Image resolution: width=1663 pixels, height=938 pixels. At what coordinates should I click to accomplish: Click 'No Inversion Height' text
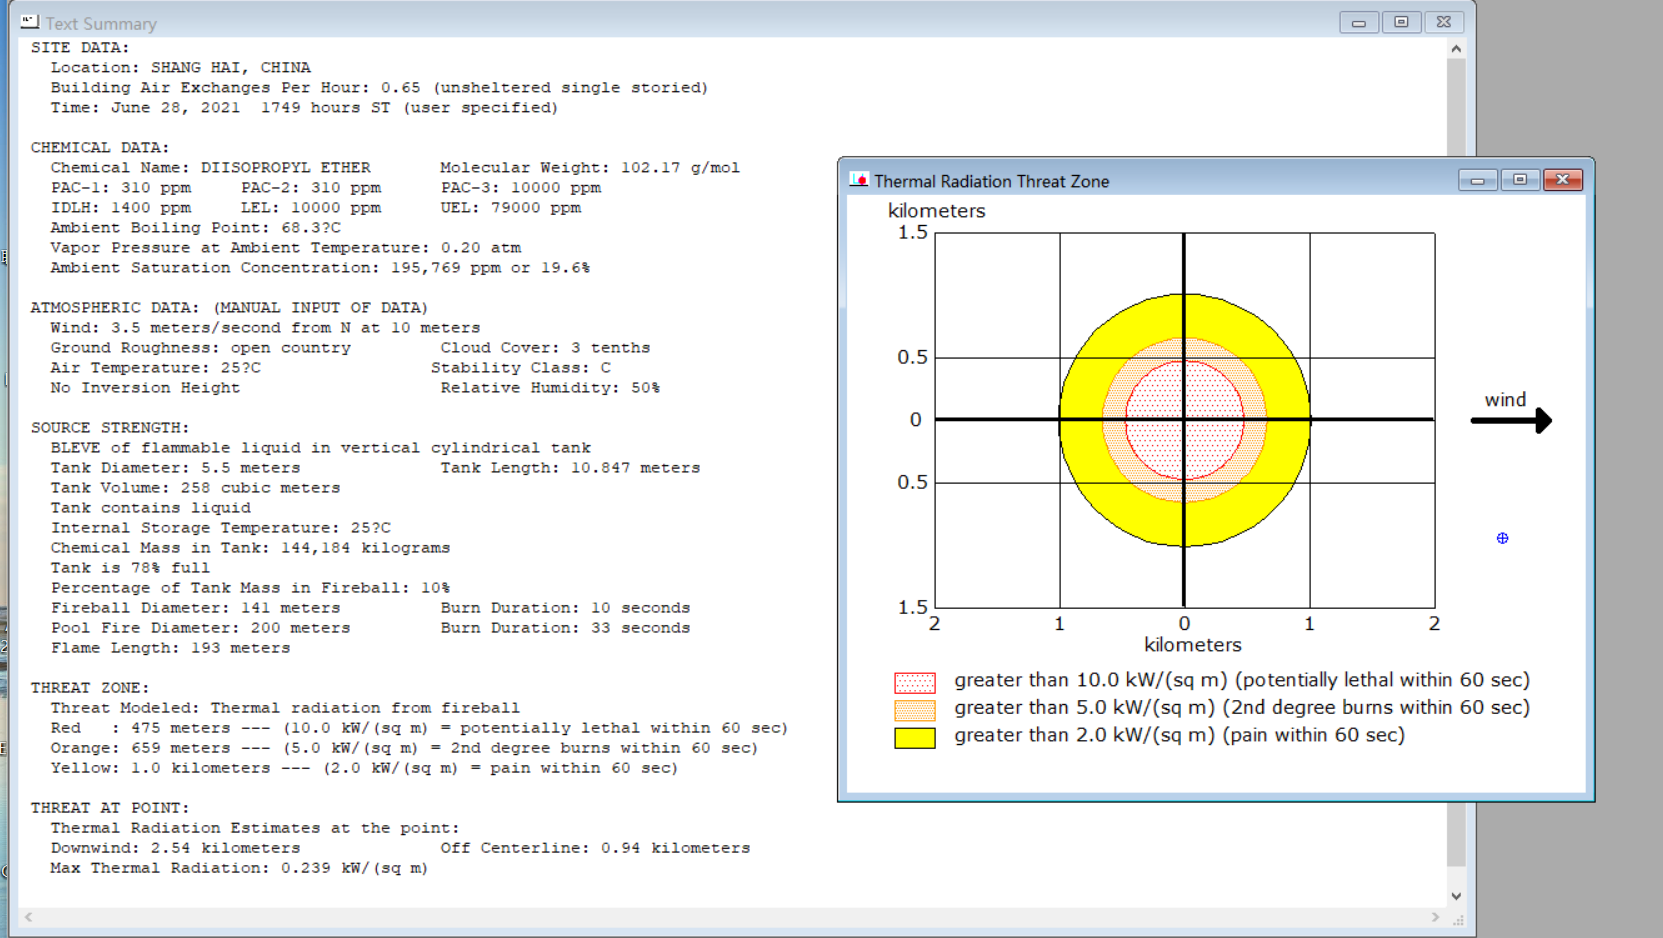tap(146, 388)
